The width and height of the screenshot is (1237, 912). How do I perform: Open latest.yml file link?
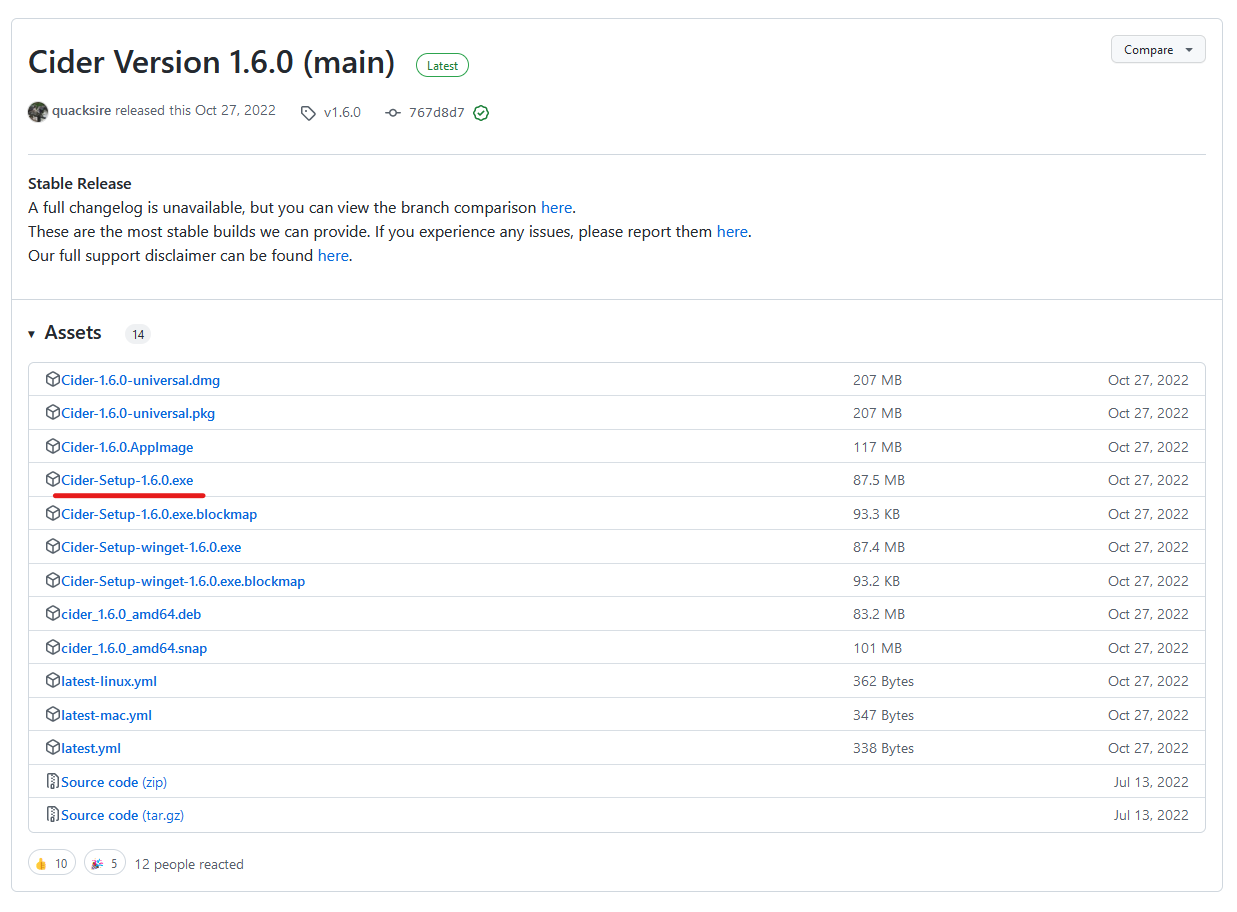(91, 748)
